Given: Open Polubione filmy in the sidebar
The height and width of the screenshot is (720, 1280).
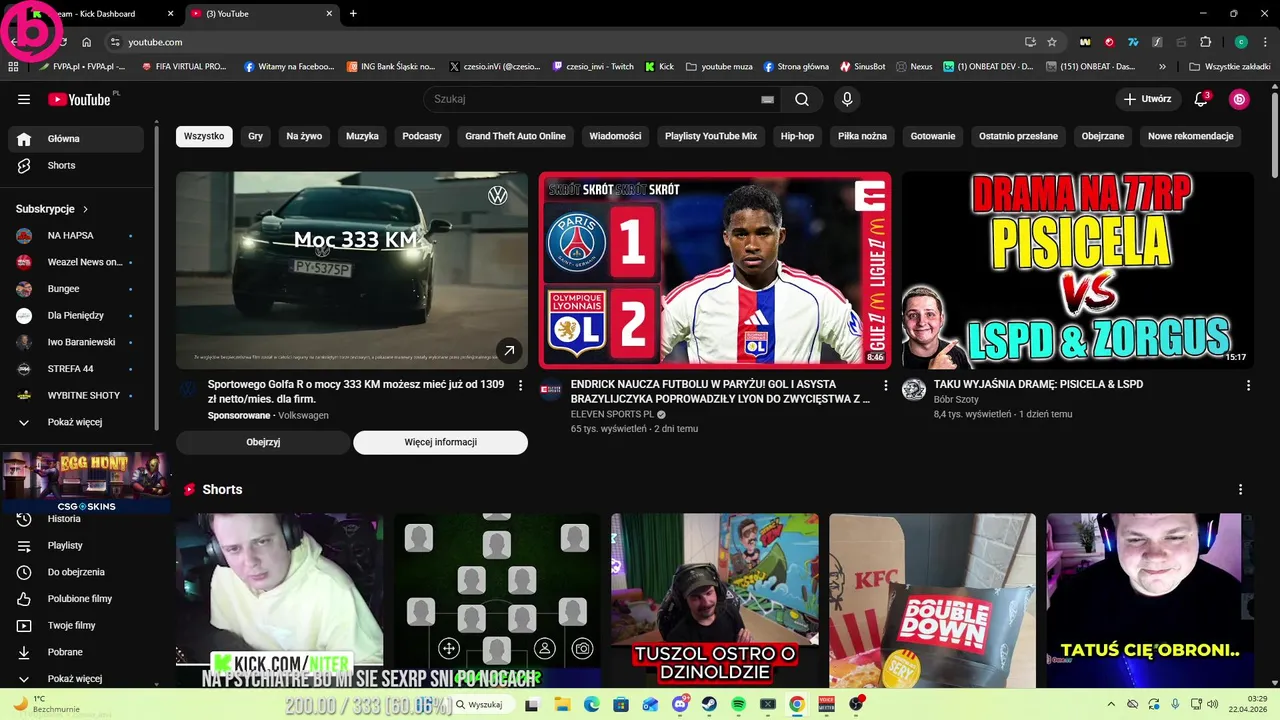Looking at the screenshot, I should pos(76,599).
